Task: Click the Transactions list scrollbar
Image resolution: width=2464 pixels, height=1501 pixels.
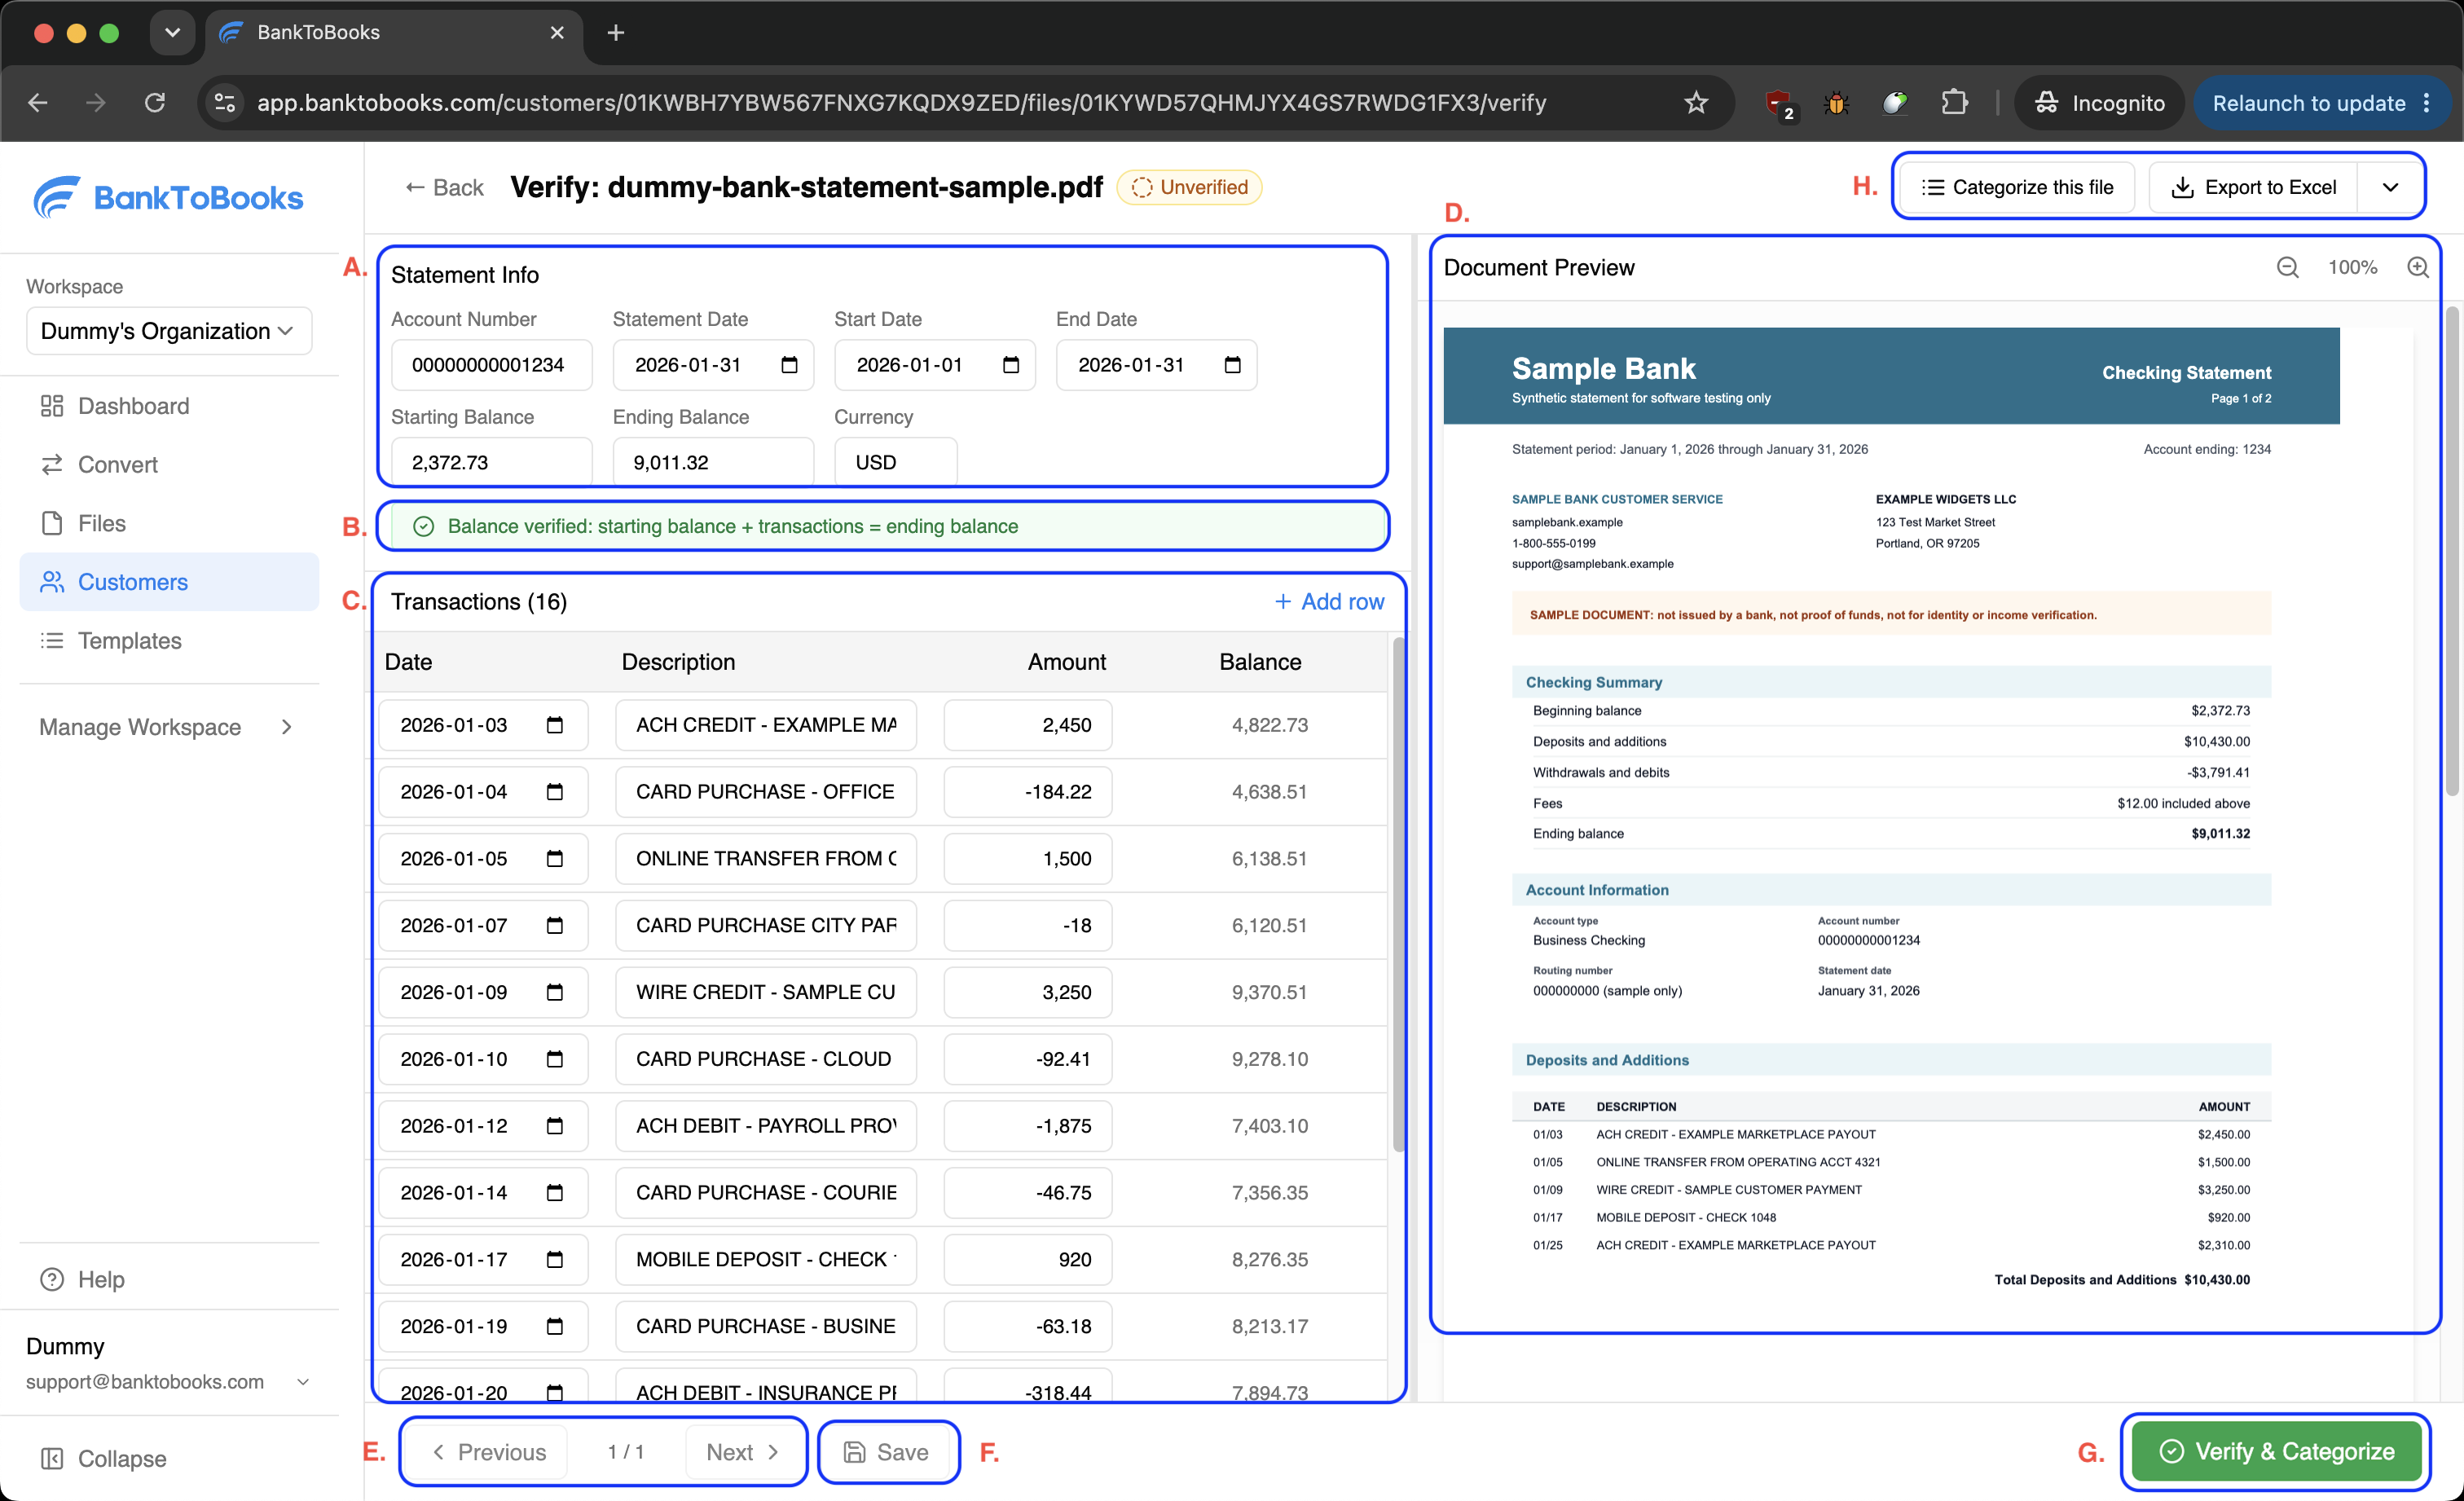Action: click(x=1398, y=895)
